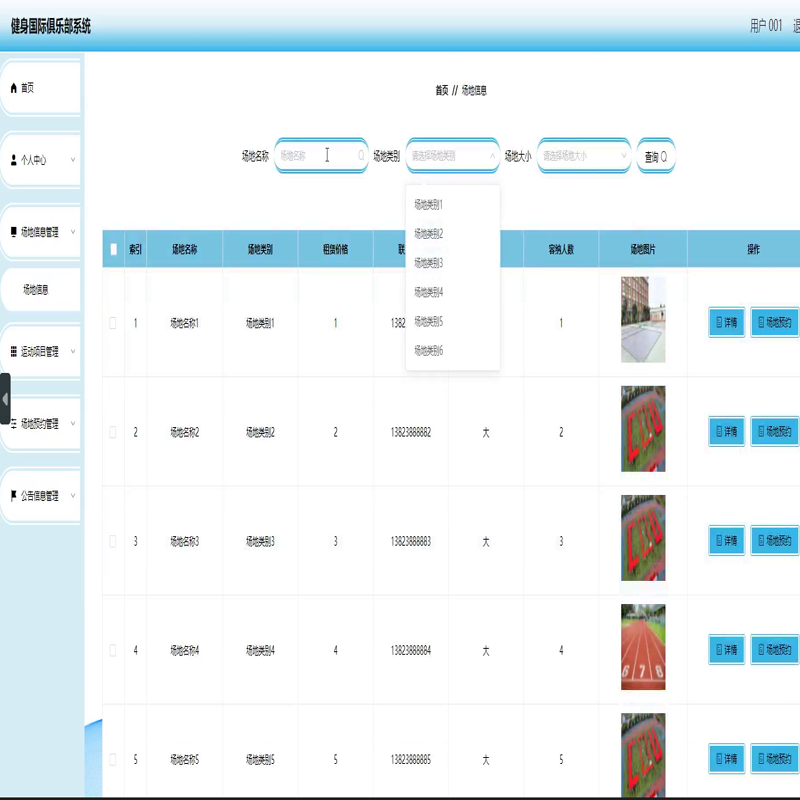Collapse the 场地信息管理 menu chevron

click(73, 232)
